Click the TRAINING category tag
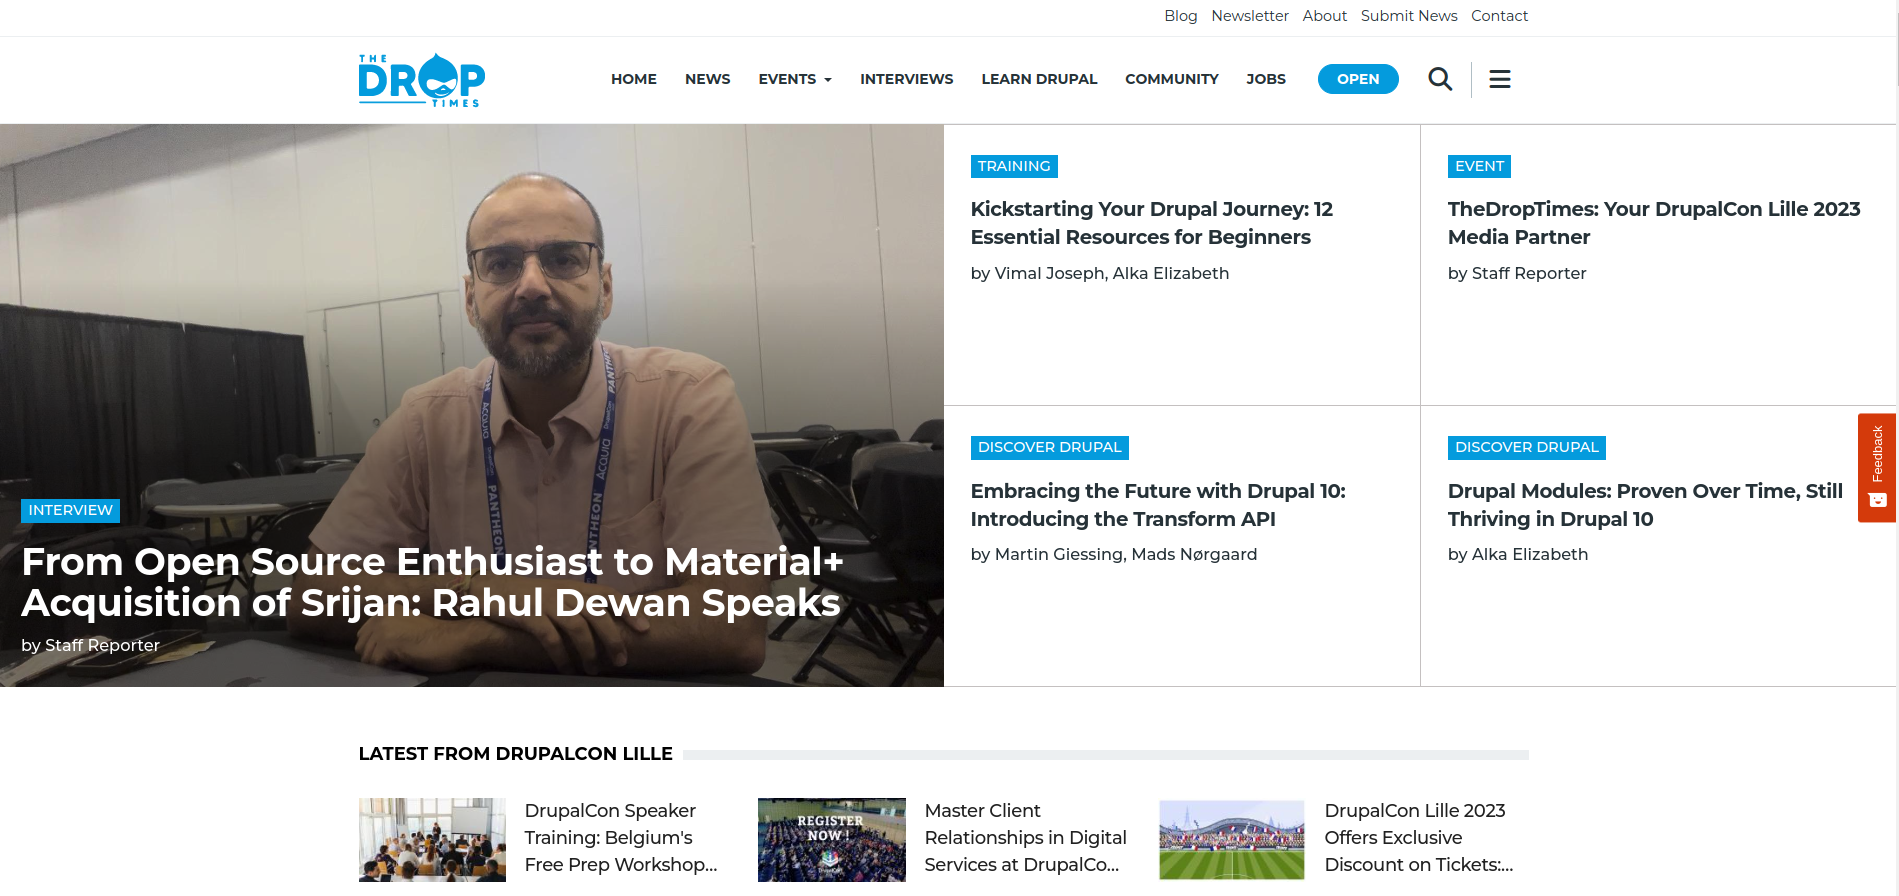 click(x=1013, y=166)
